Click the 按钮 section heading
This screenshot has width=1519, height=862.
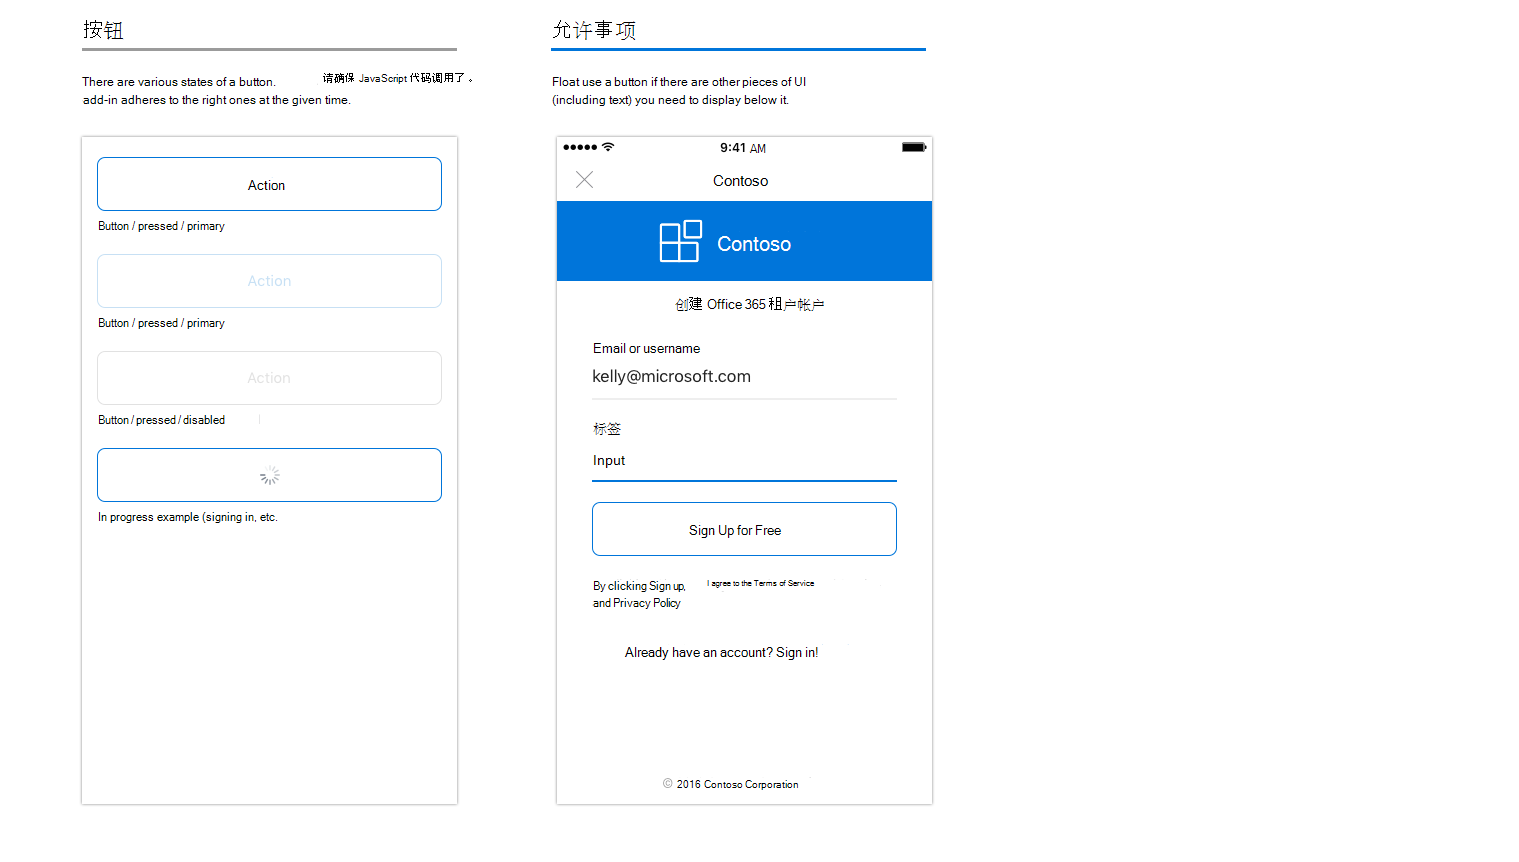click(103, 30)
